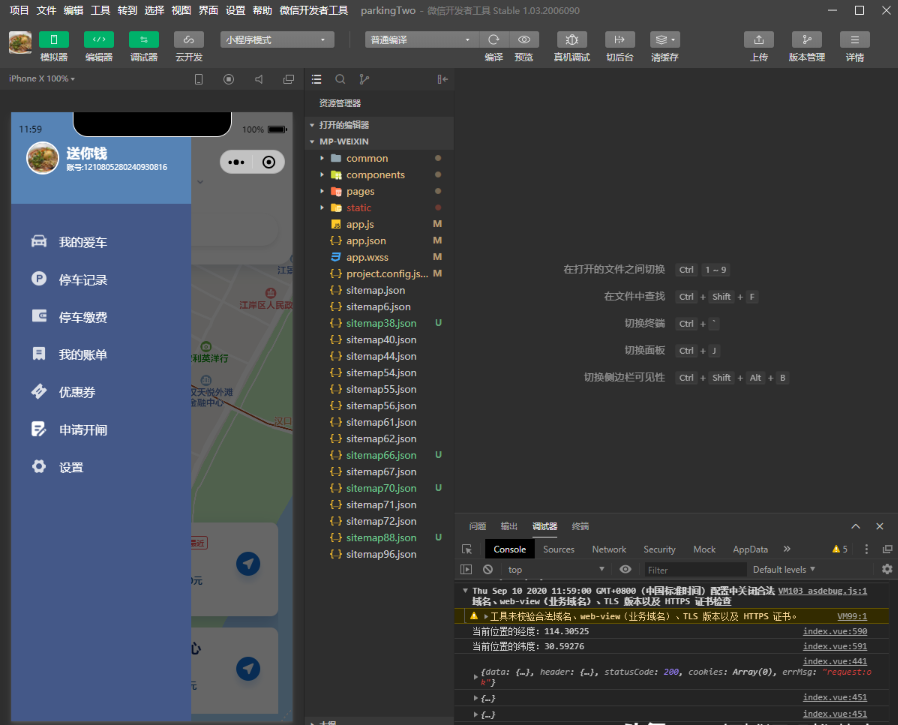Screen dimensions: 898x725
Task: Toggle the 调试器 debugger panel
Action: pos(143,39)
